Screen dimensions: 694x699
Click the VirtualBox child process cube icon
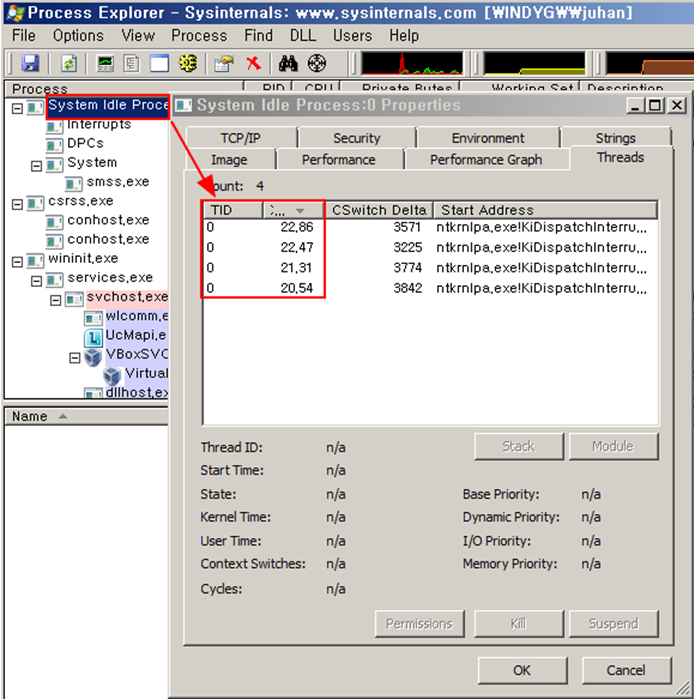click(112, 376)
